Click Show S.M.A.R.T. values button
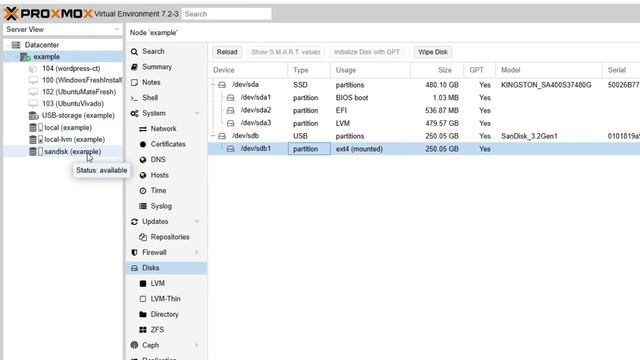This screenshot has width=640, height=360. click(286, 52)
